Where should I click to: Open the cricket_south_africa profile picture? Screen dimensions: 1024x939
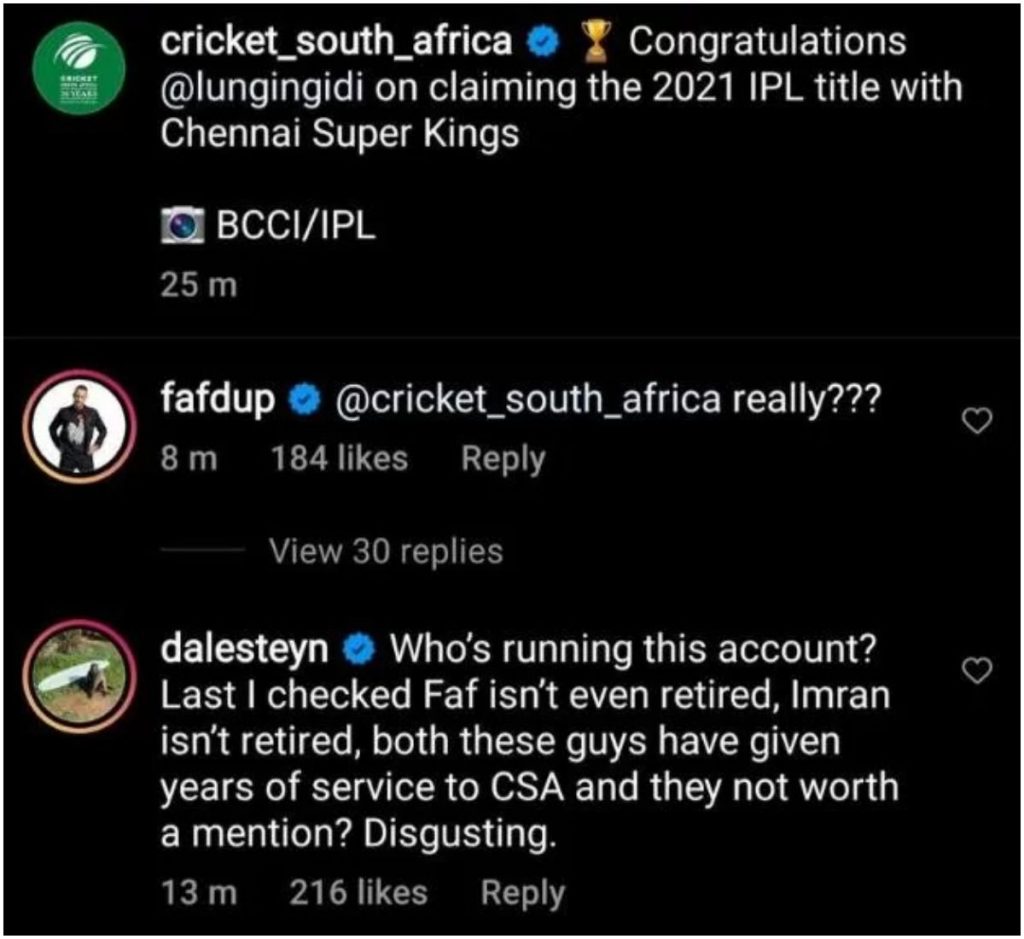[x=73, y=77]
